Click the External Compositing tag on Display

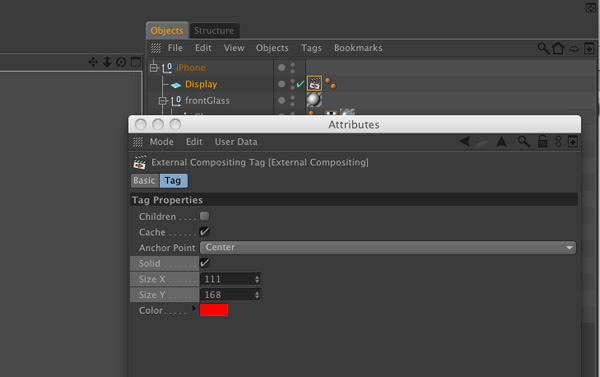coord(314,83)
